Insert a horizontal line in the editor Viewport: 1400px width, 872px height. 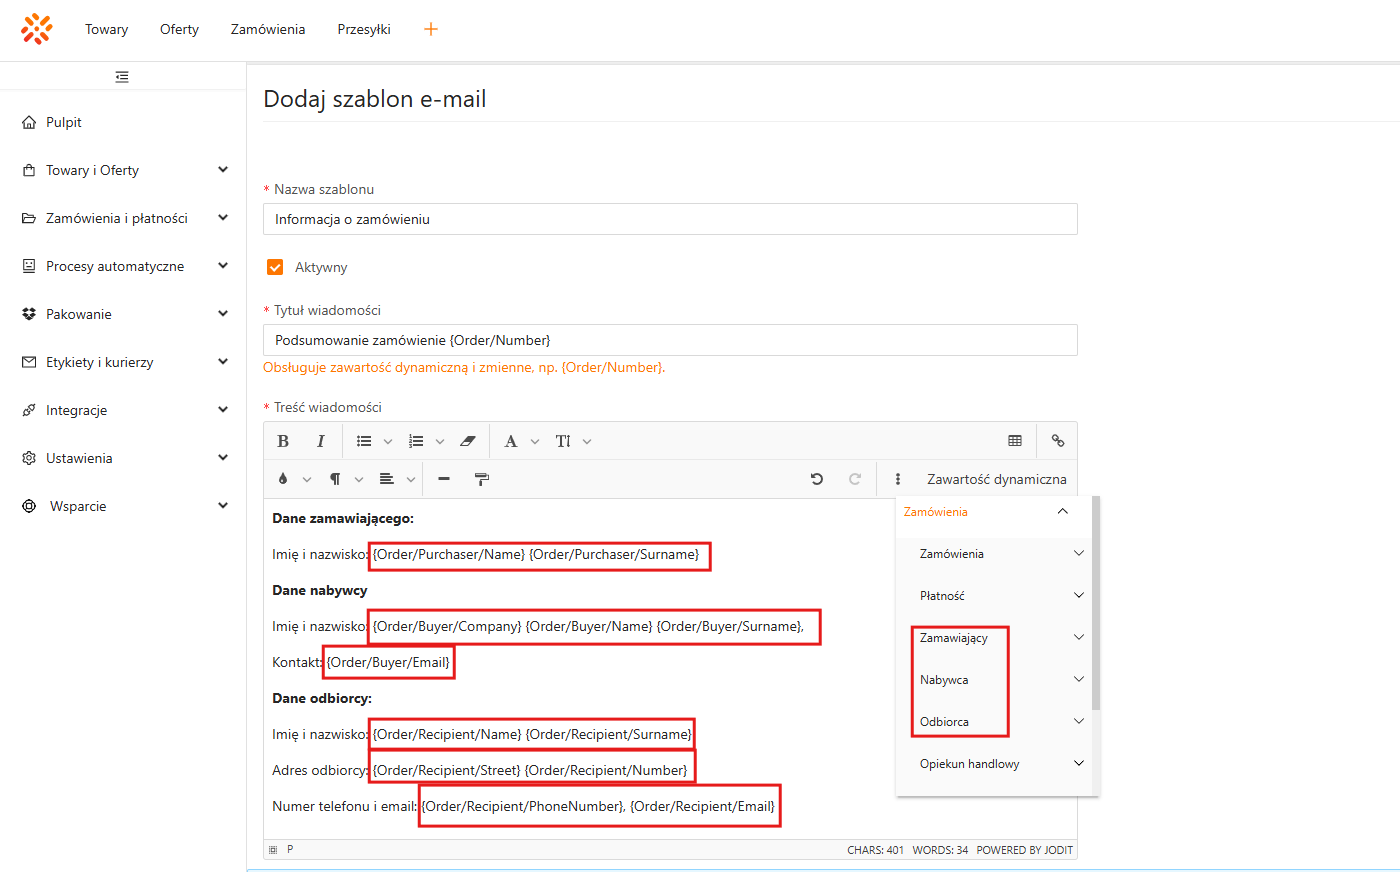coord(444,479)
